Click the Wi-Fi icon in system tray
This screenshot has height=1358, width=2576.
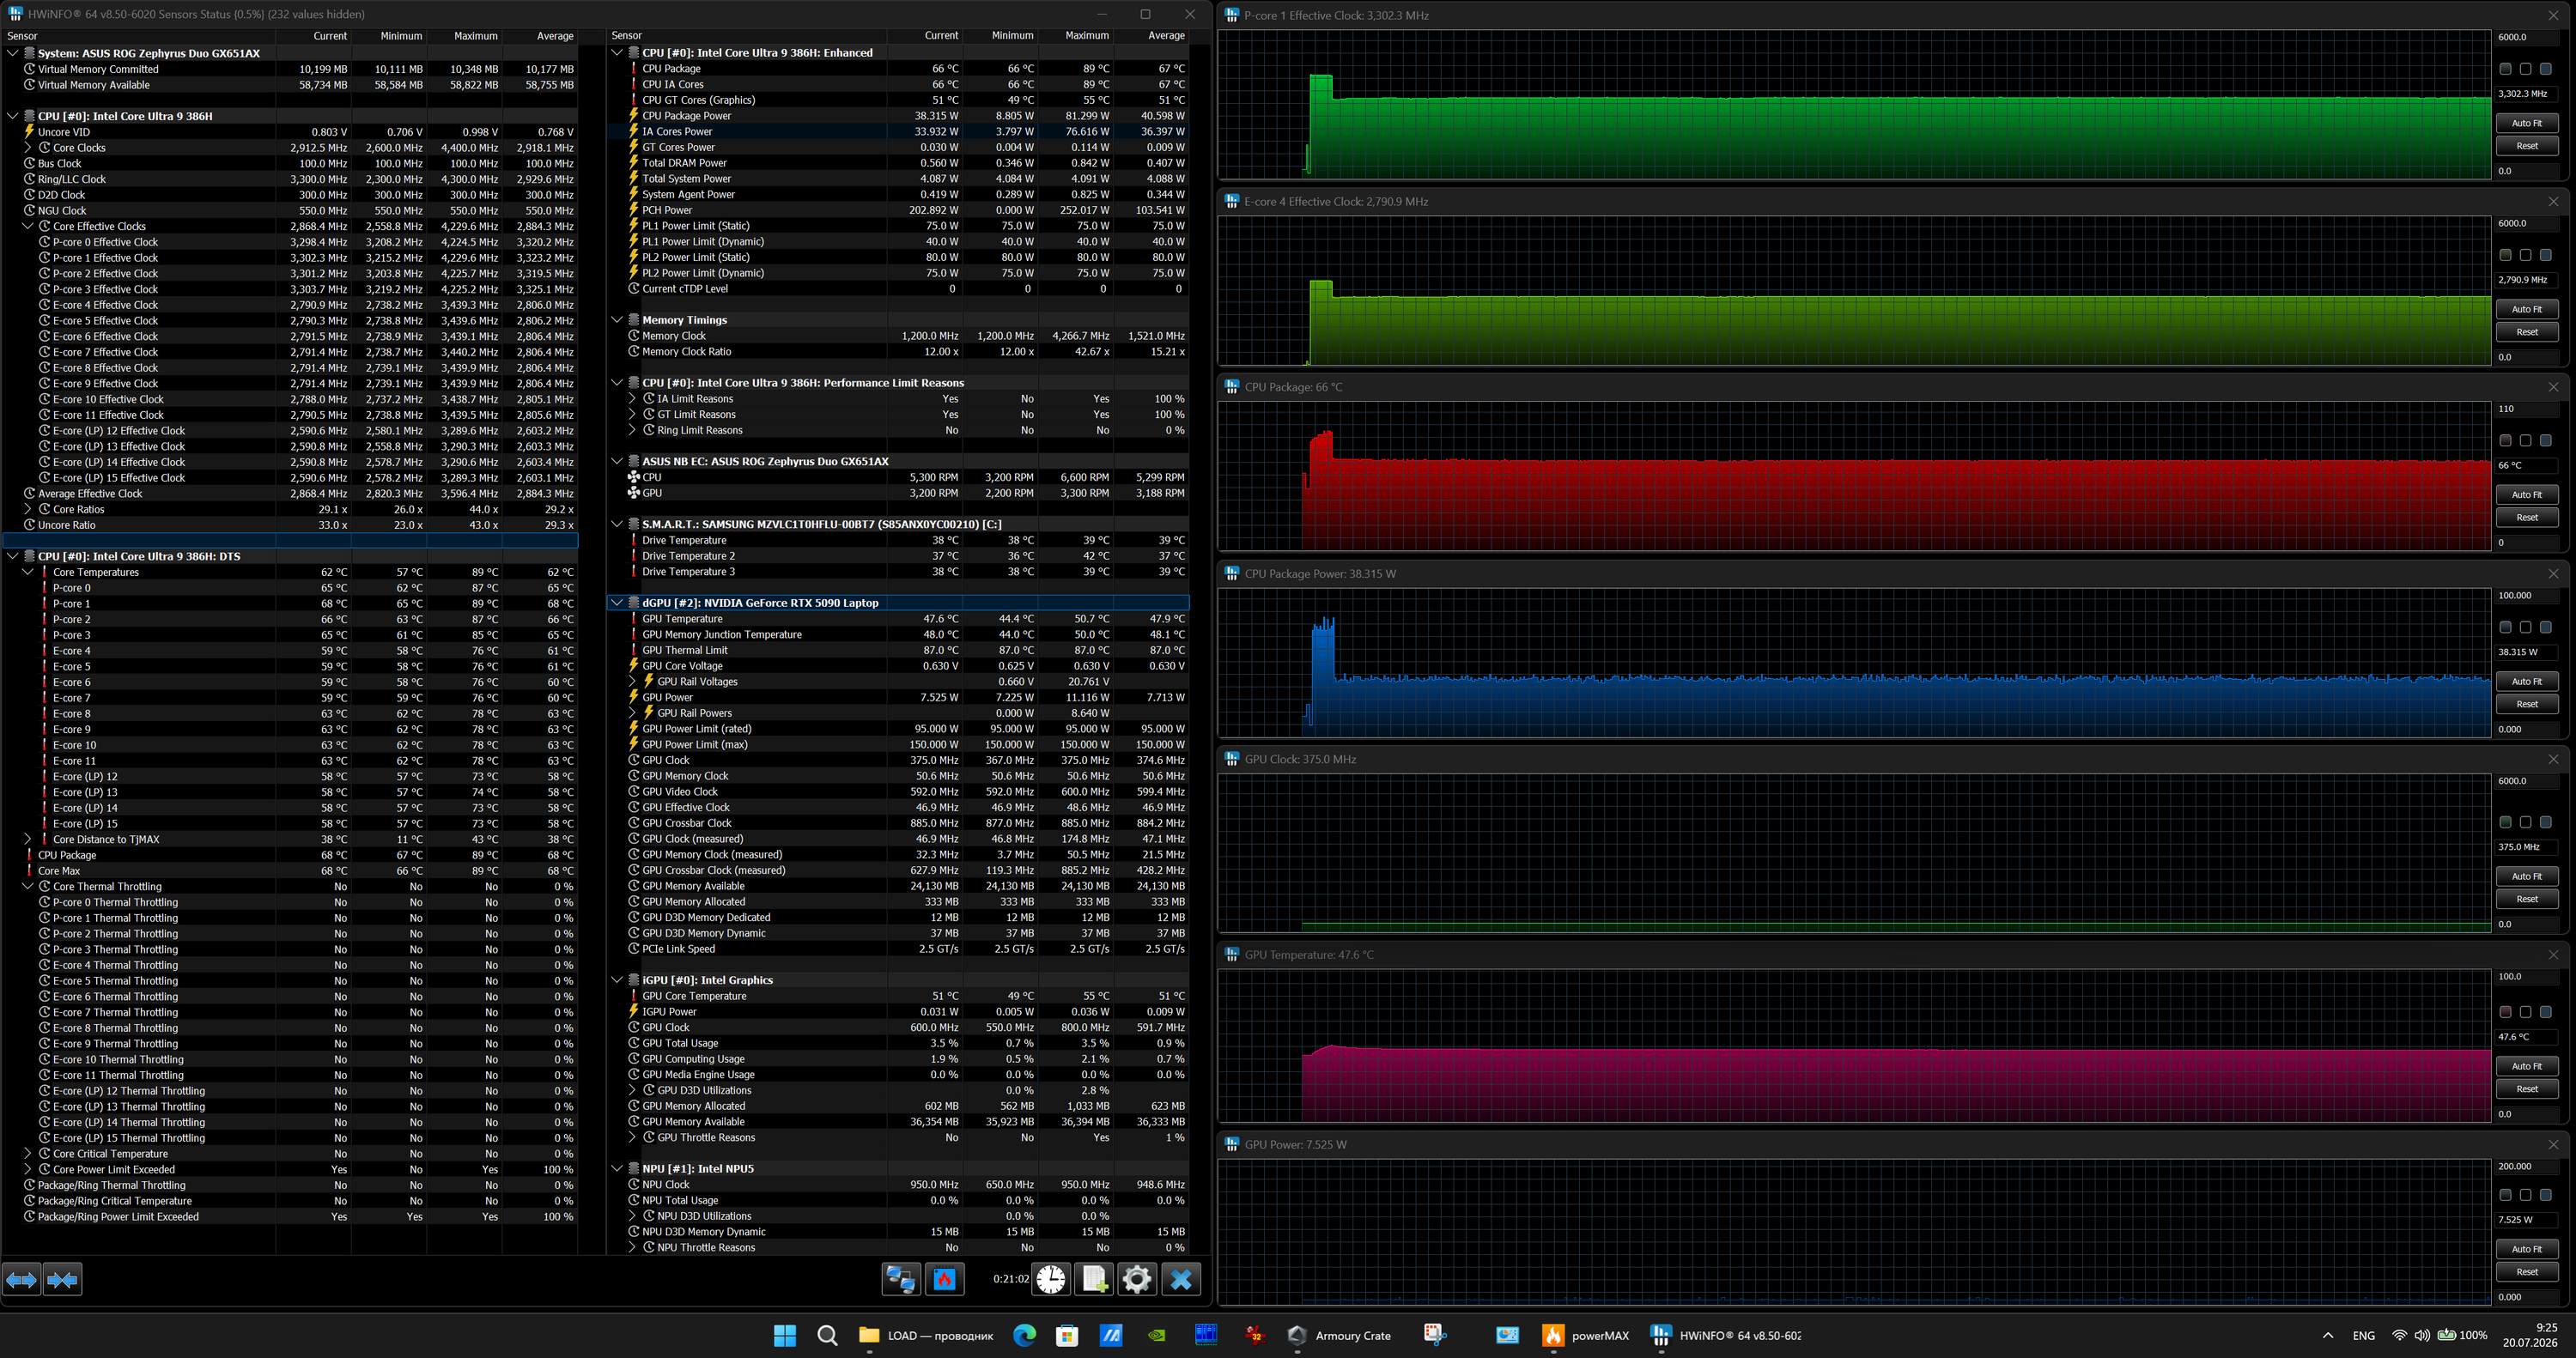point(2398,1335)
